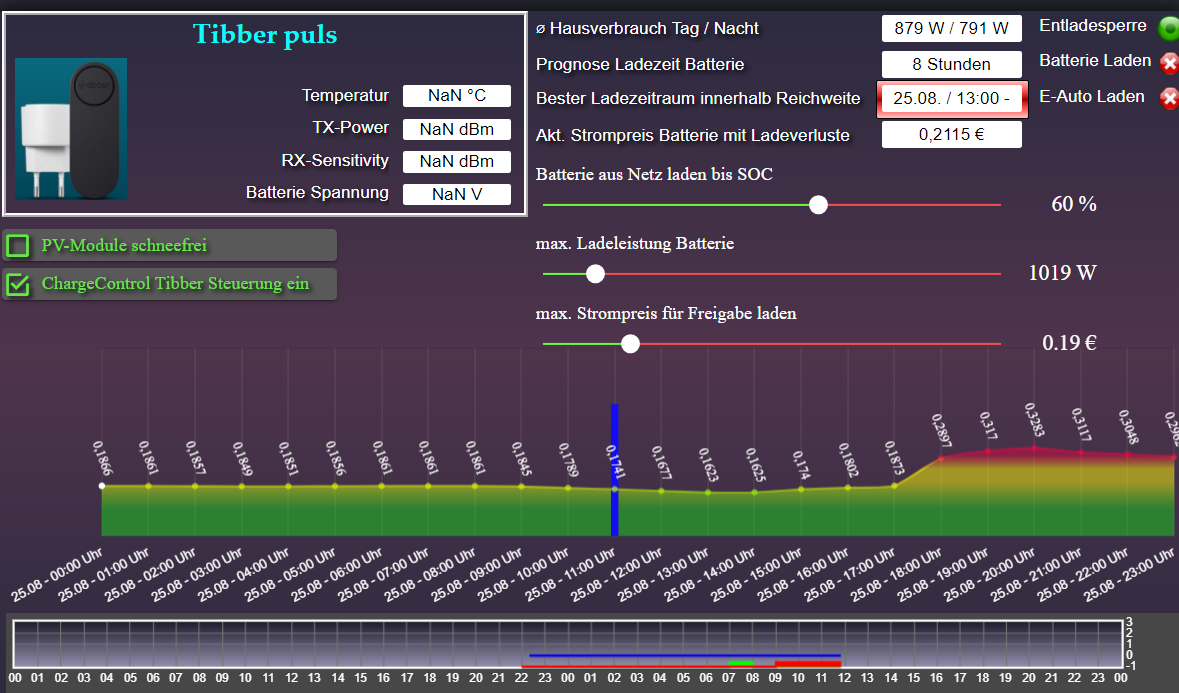This screenshot has width=1179, height=693.
Task: Click the 0.1789 price label on the chart
Action: click(x=568, y=459)
